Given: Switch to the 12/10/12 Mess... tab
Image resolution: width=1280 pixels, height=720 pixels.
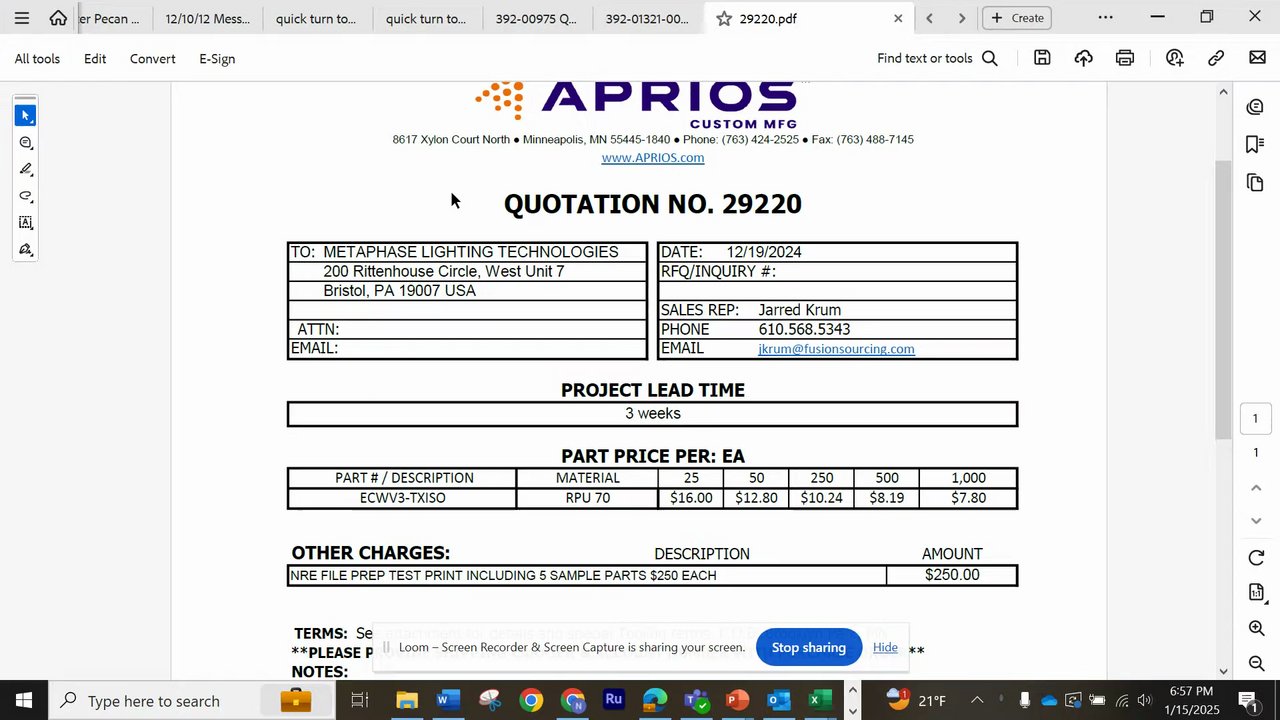Looking at the screenshot, I should tap(208, 18).
